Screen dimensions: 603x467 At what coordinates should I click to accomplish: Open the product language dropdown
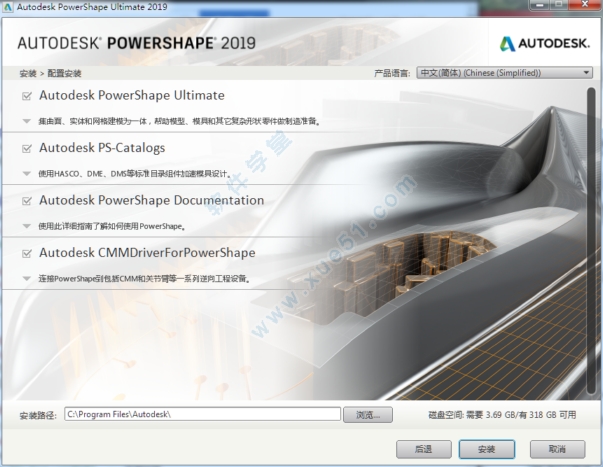[505, 73]
